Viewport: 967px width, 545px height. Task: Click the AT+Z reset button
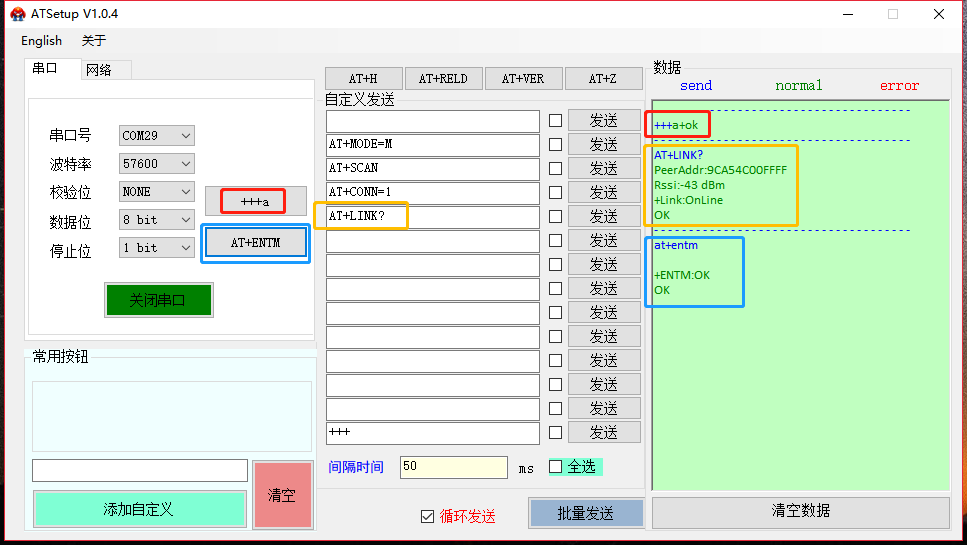coord(602,79)
